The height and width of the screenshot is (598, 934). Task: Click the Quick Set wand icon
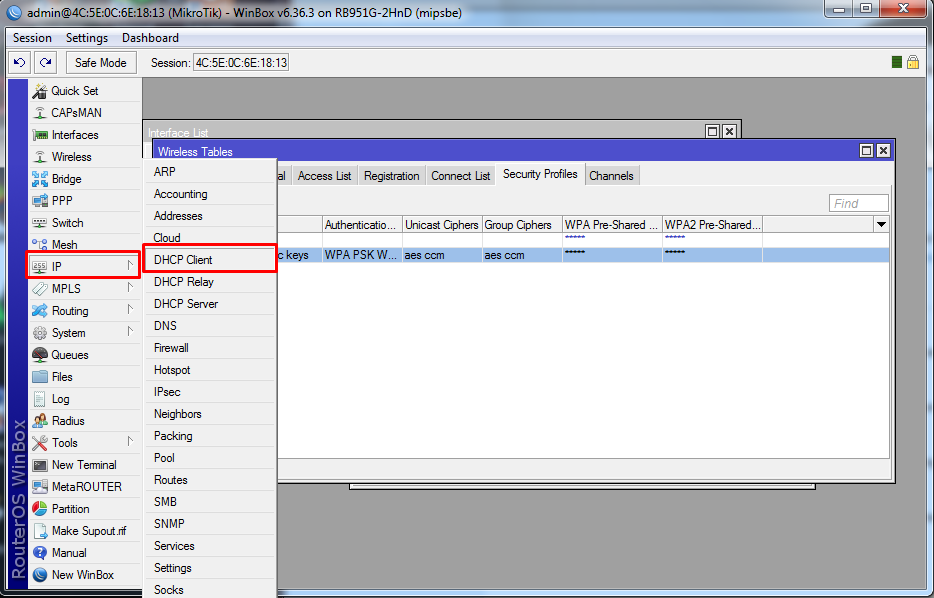(40, 91)
